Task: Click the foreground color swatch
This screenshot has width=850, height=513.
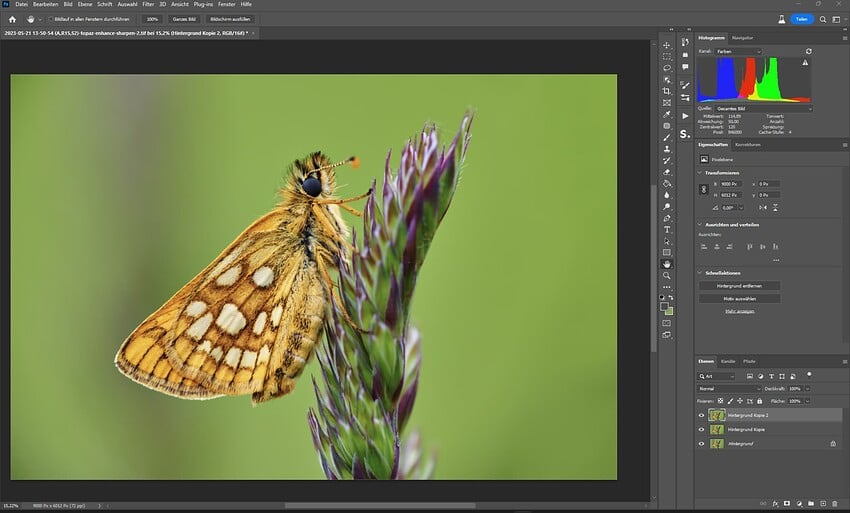Action: (x=664, y=307)
